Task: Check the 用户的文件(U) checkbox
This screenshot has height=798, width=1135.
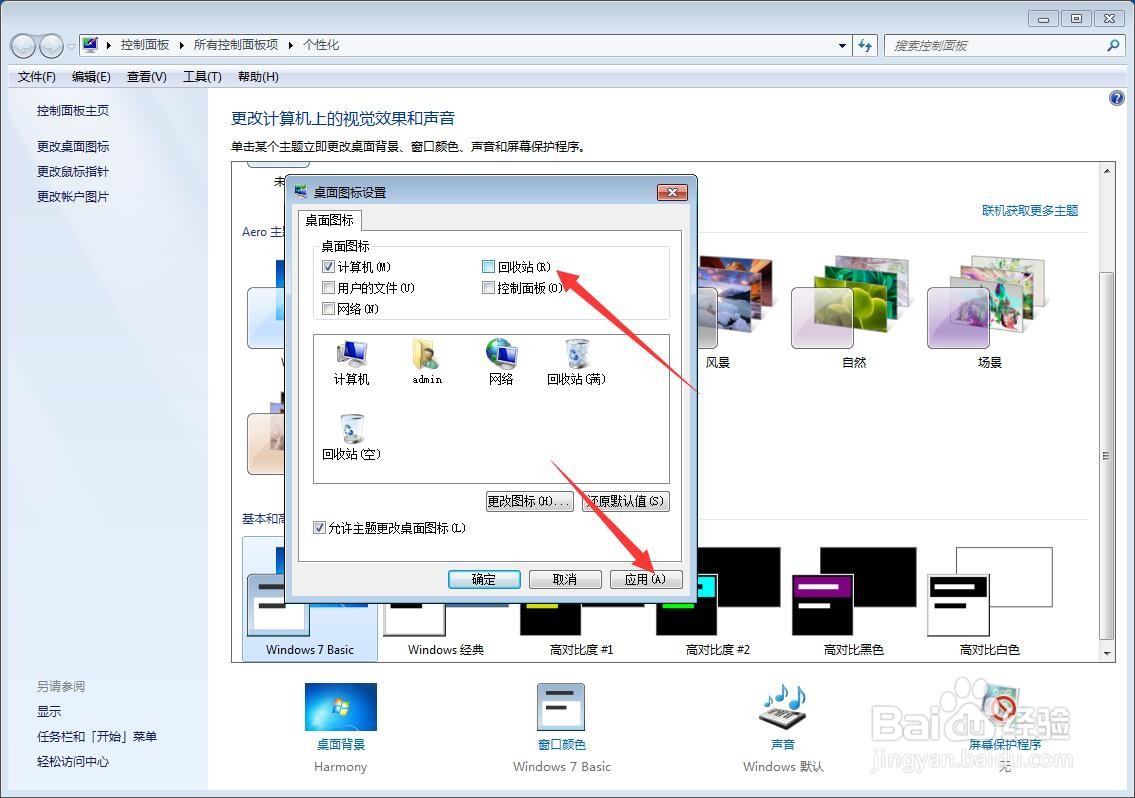Action: (x=328, y=287)
